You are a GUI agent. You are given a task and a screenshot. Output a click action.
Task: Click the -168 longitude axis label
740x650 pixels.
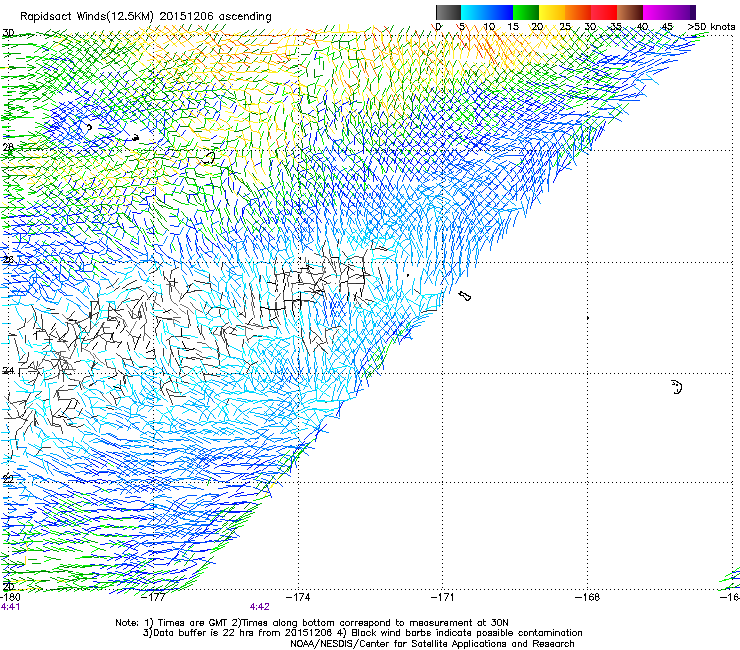[587, 597]
